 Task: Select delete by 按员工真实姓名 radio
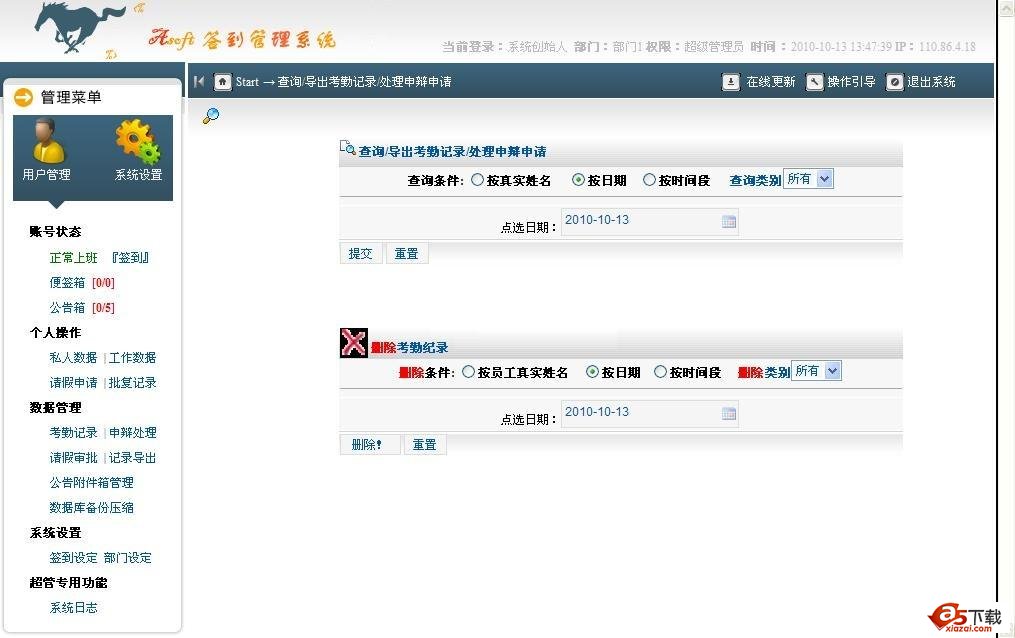[x=468, y=372]
